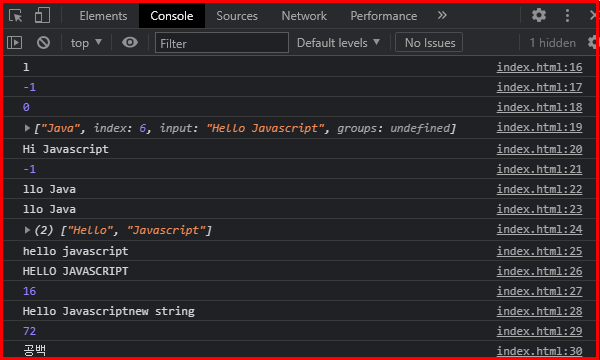Image resolution: width=600 pixels, height=360 pixels.
Task: Click the logged value 72
Action: pos(29,331)
